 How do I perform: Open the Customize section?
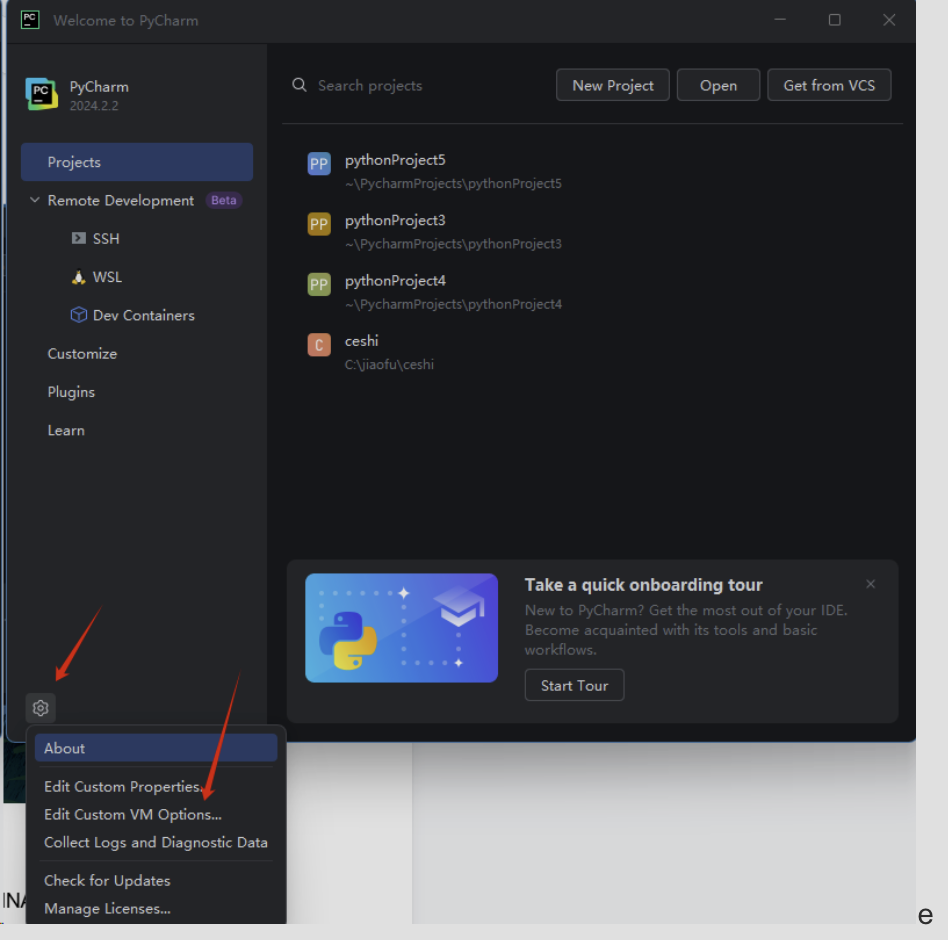(82, 354)
